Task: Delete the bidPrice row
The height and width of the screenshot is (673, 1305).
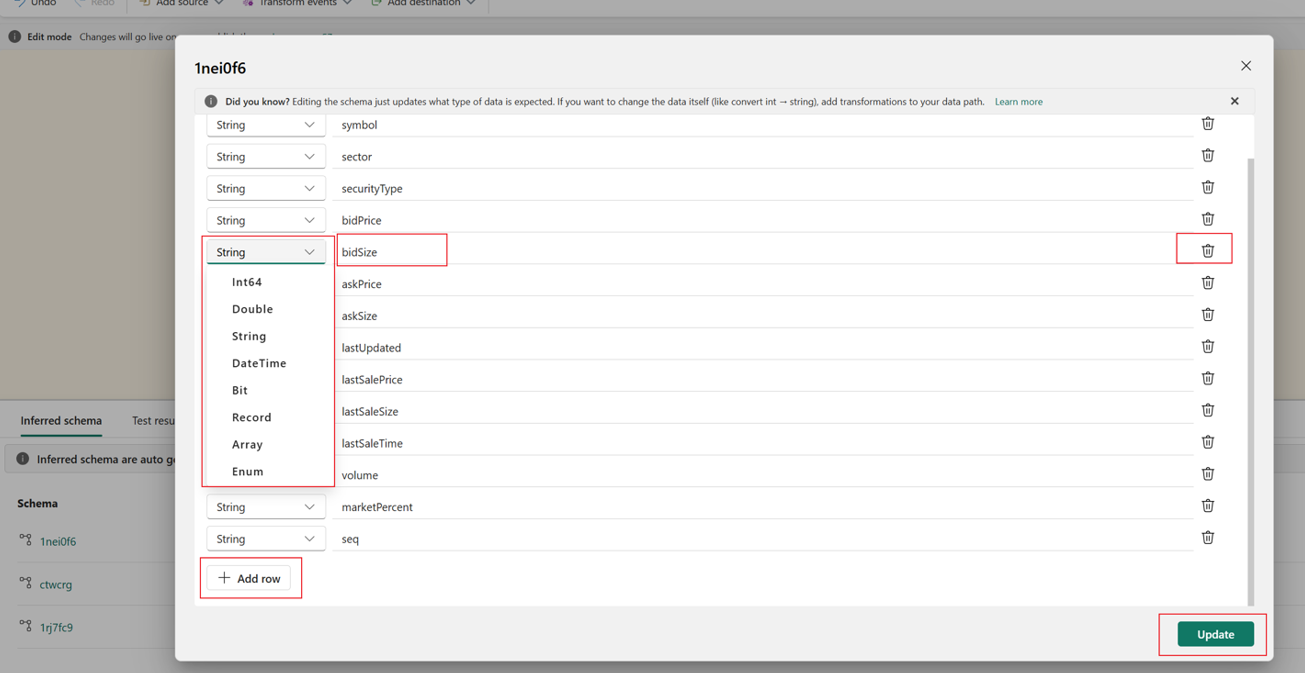Action: (1208, 219)
